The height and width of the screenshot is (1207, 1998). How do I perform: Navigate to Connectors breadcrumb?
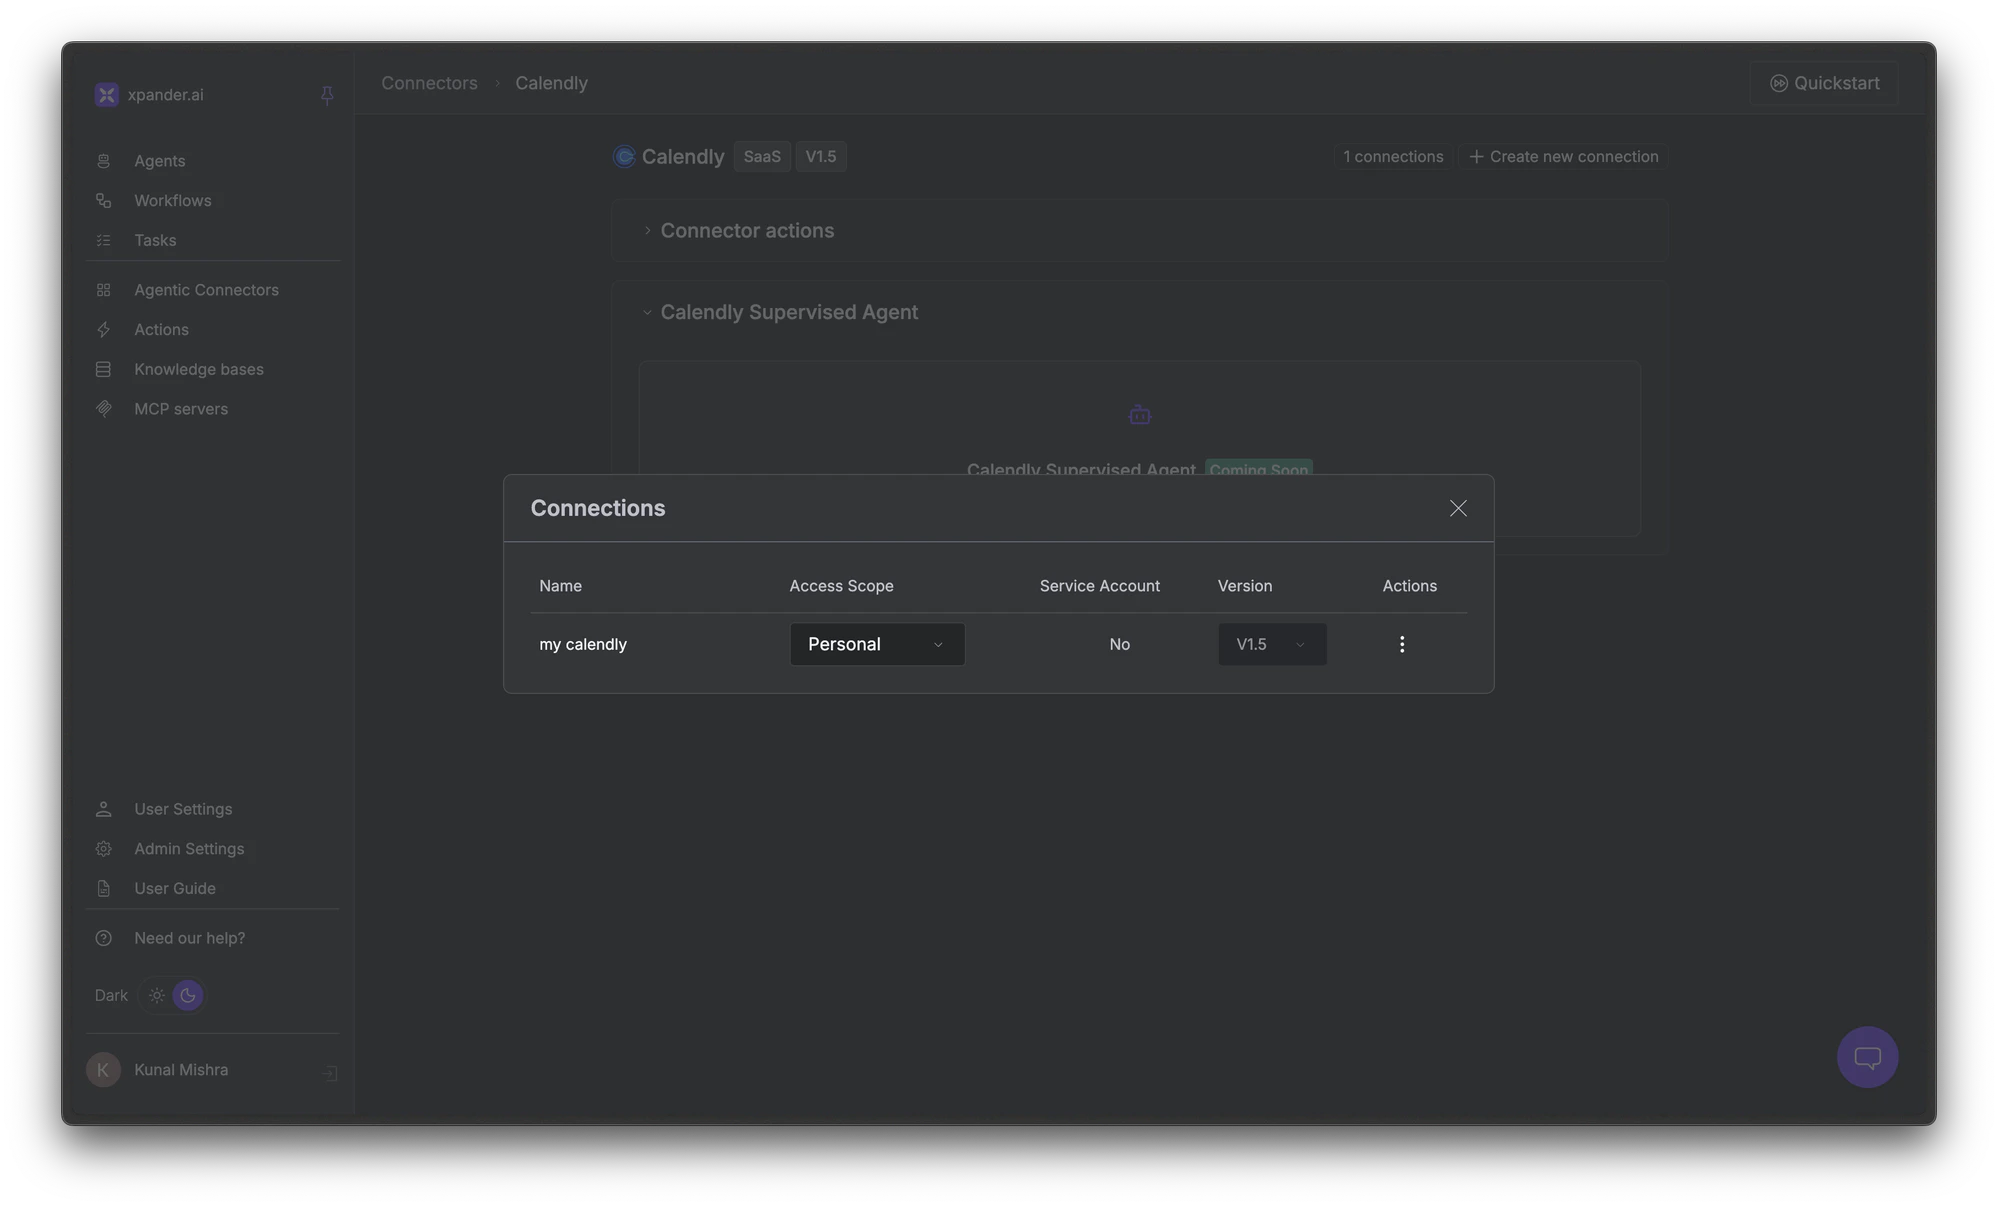click(x=428, y=83)
